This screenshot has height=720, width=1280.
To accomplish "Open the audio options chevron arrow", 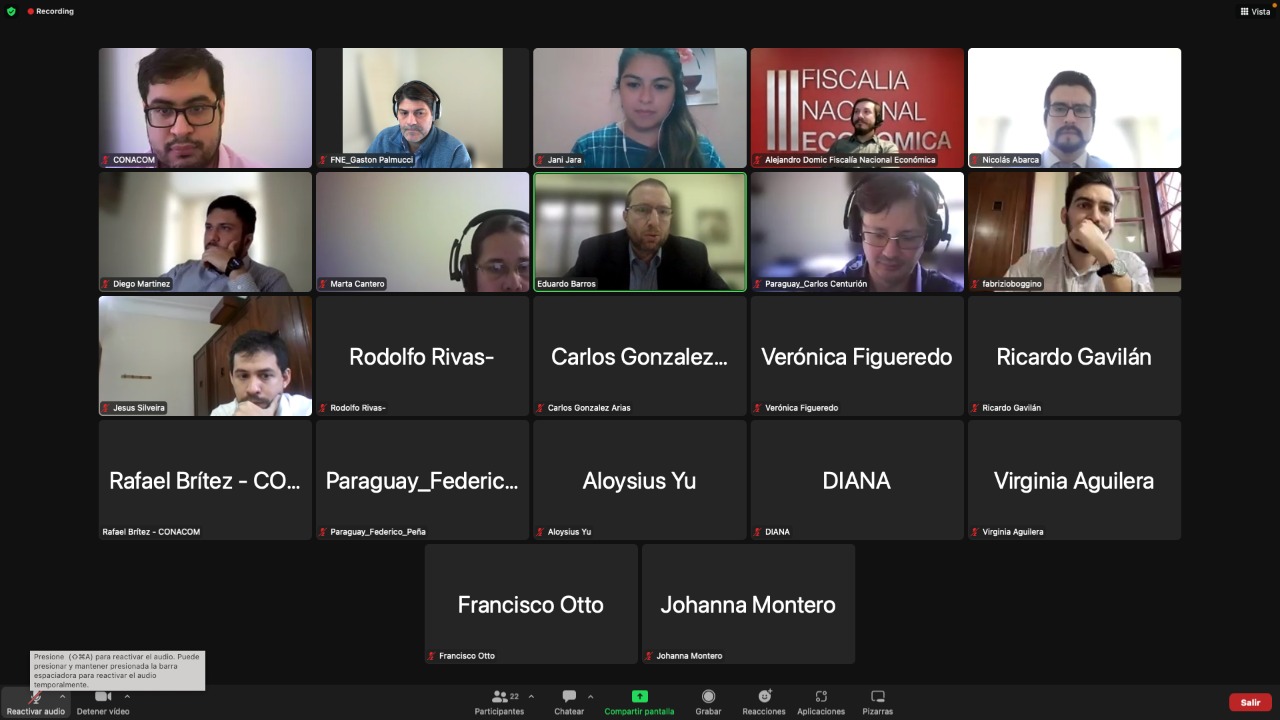I will [x=62, y=697].
